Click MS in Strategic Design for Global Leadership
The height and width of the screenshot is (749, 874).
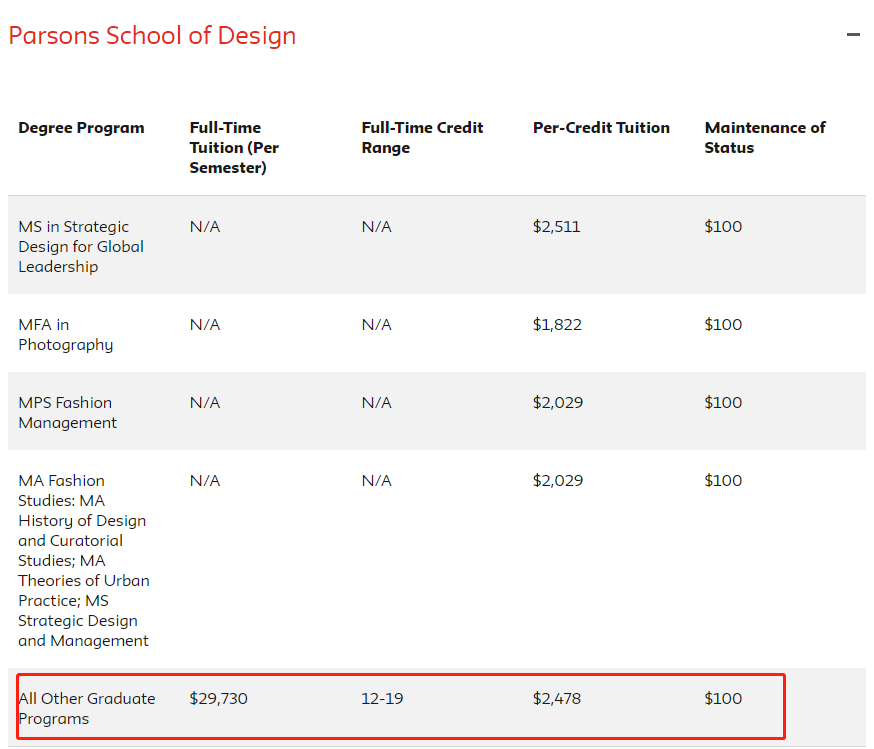pyautogui.click(x=81, y=246)
